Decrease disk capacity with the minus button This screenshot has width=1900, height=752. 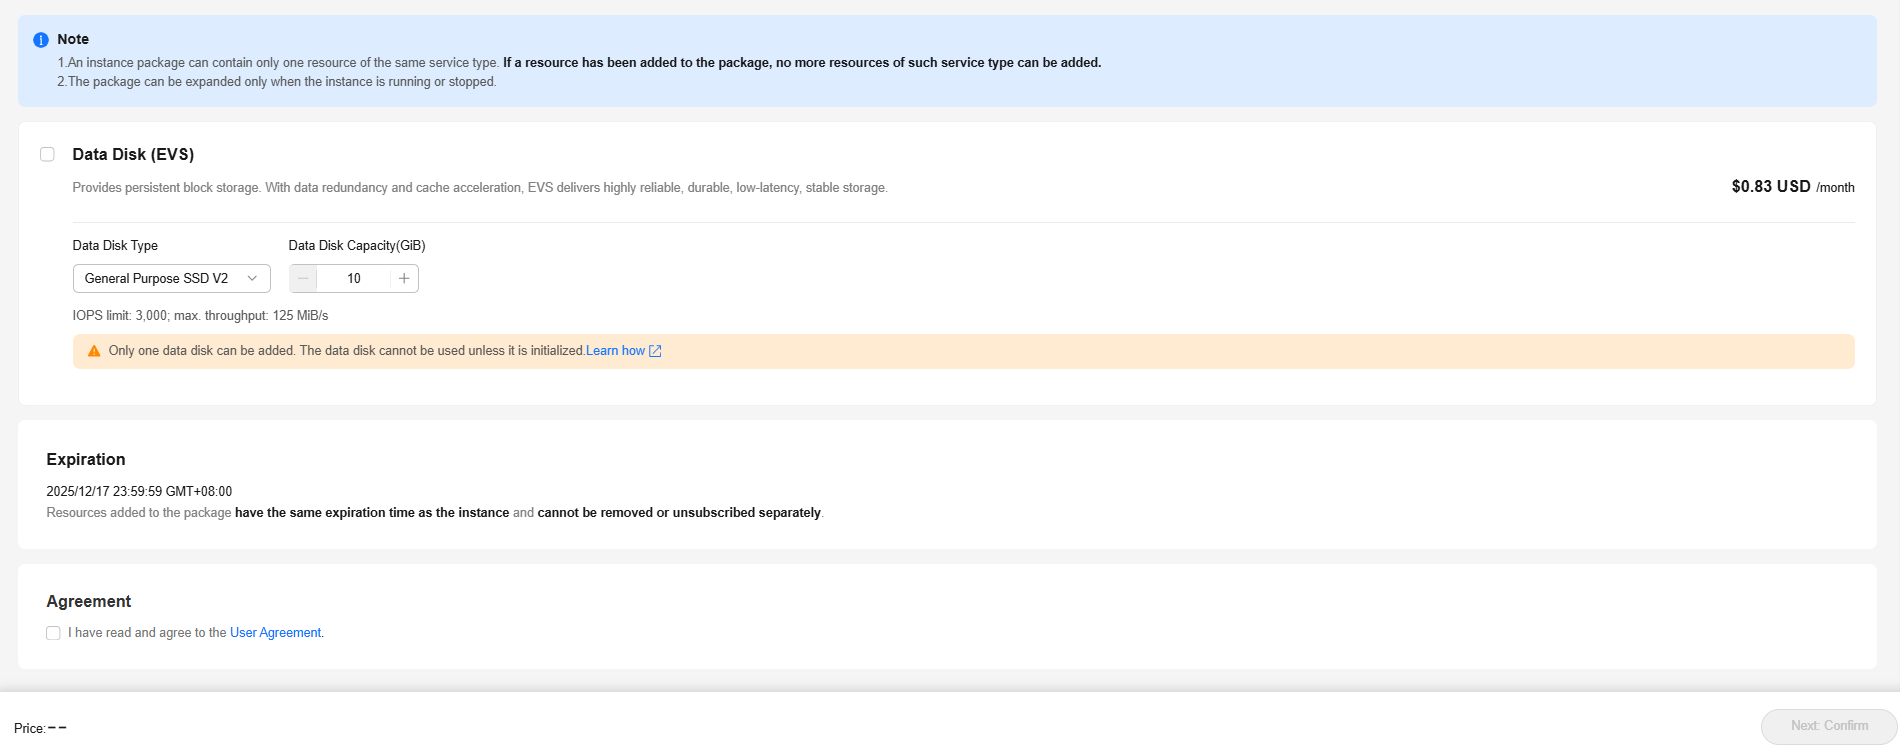pos(303,279)
